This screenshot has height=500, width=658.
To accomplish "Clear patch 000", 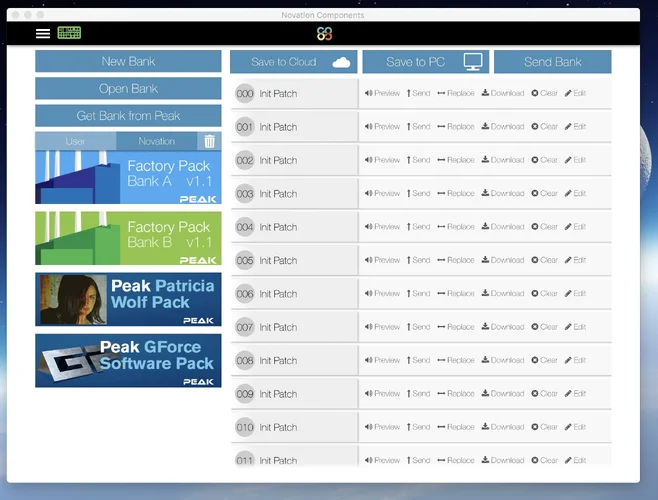I will point(545,93).
